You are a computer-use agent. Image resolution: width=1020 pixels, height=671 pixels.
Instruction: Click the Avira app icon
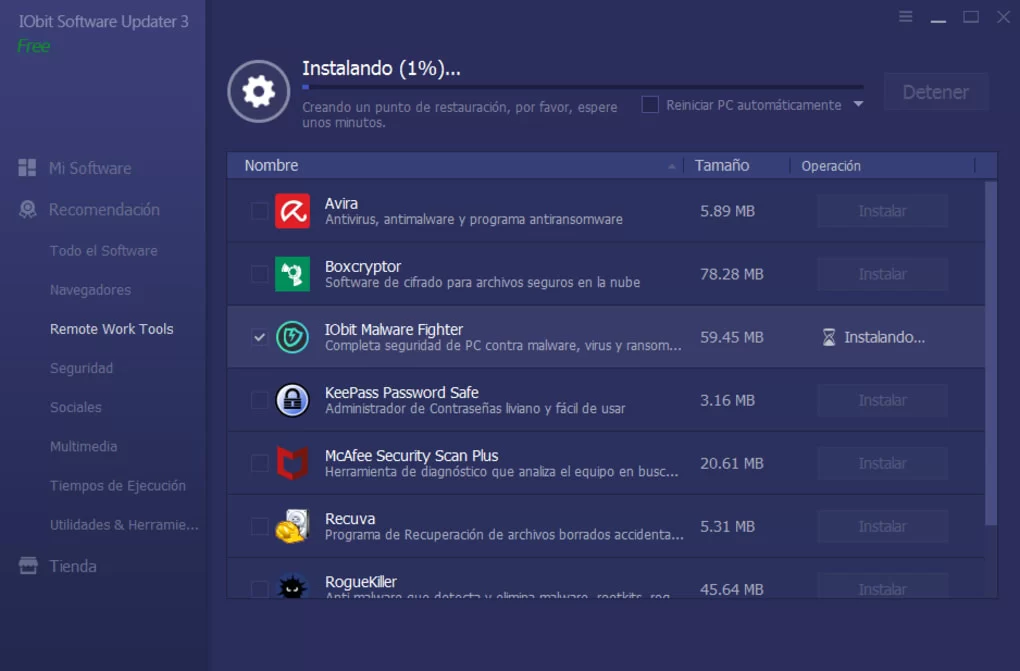pyautogui.click(x=292, y=211)
